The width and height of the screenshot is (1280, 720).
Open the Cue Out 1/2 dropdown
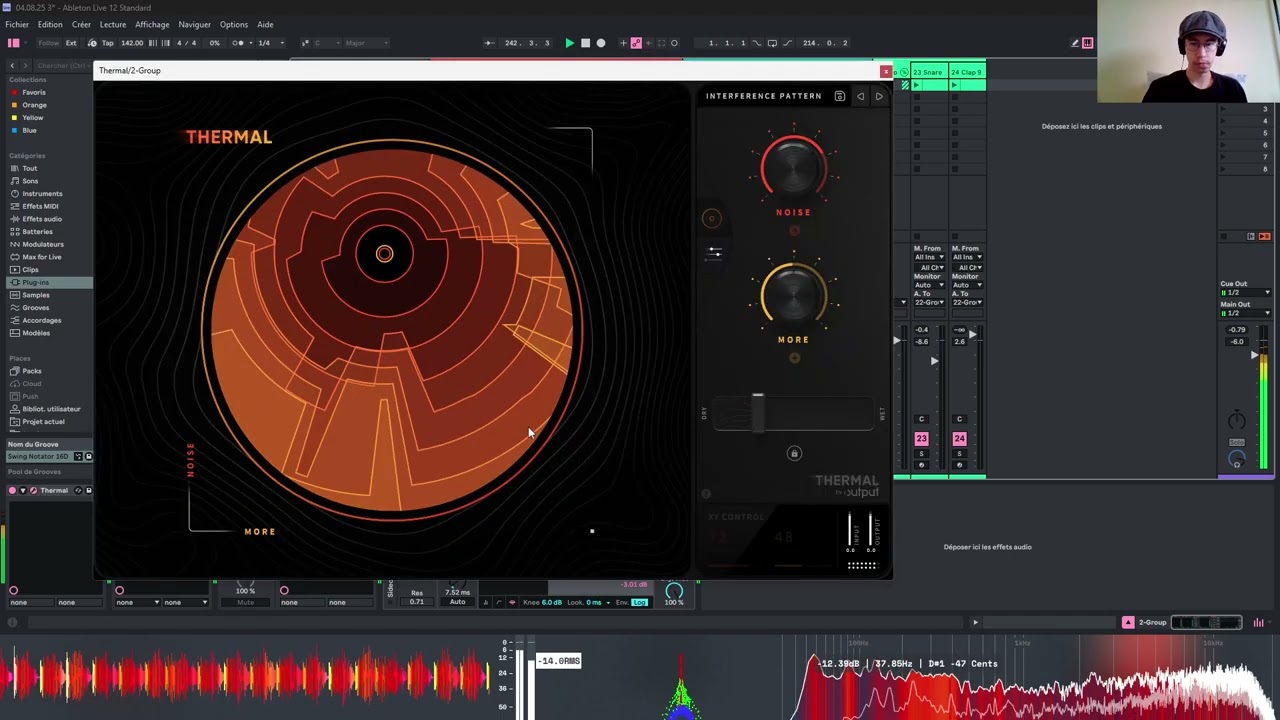[x=1246, y=292]
